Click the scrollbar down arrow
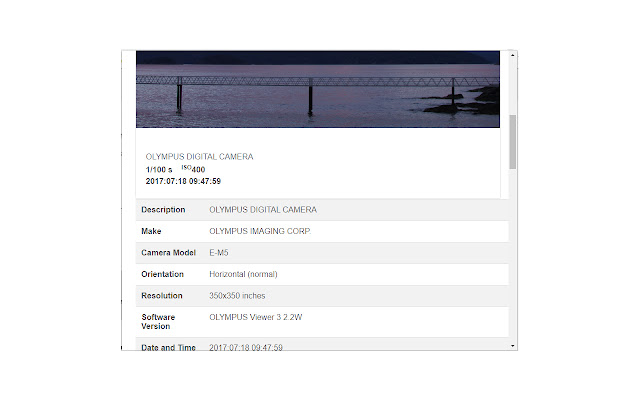 point(513,345)
